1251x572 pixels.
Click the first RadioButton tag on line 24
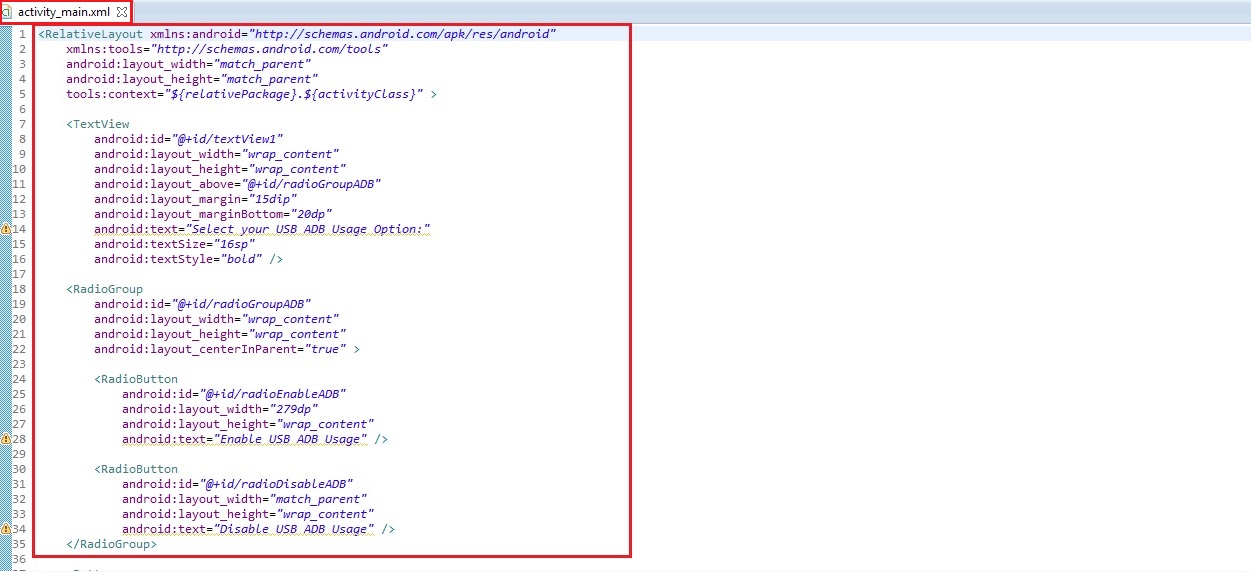tap(139, 379)
